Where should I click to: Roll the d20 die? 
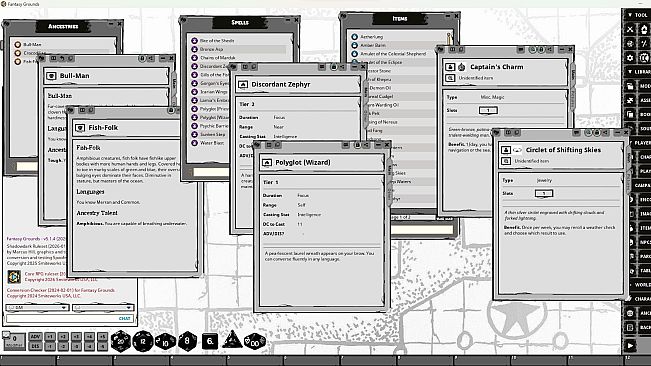[x=121, y=341]
